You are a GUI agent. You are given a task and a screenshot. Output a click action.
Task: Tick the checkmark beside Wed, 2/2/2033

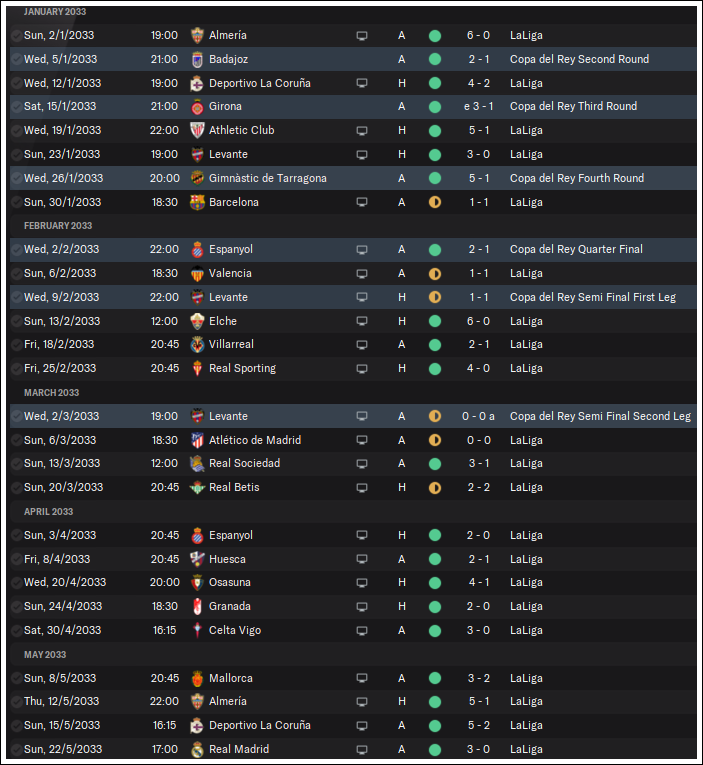[17, 249]
